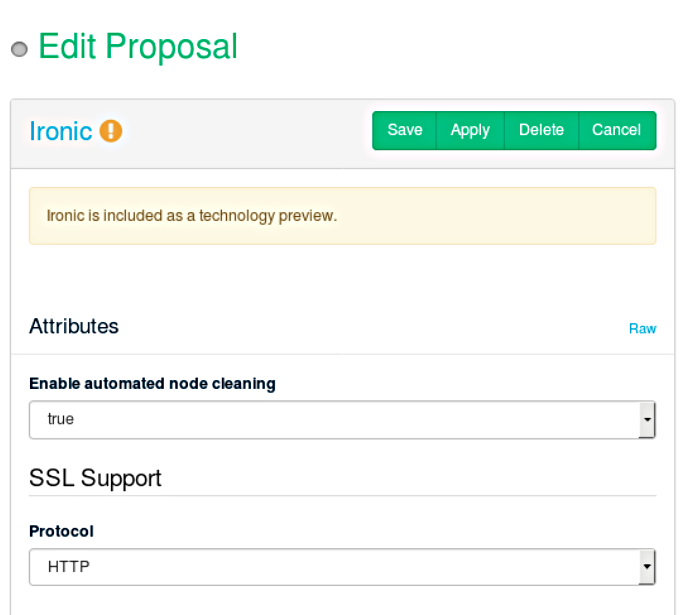Click the orange warning icon next to Ironic
The image size is (686, 615).
coord(111,131)
